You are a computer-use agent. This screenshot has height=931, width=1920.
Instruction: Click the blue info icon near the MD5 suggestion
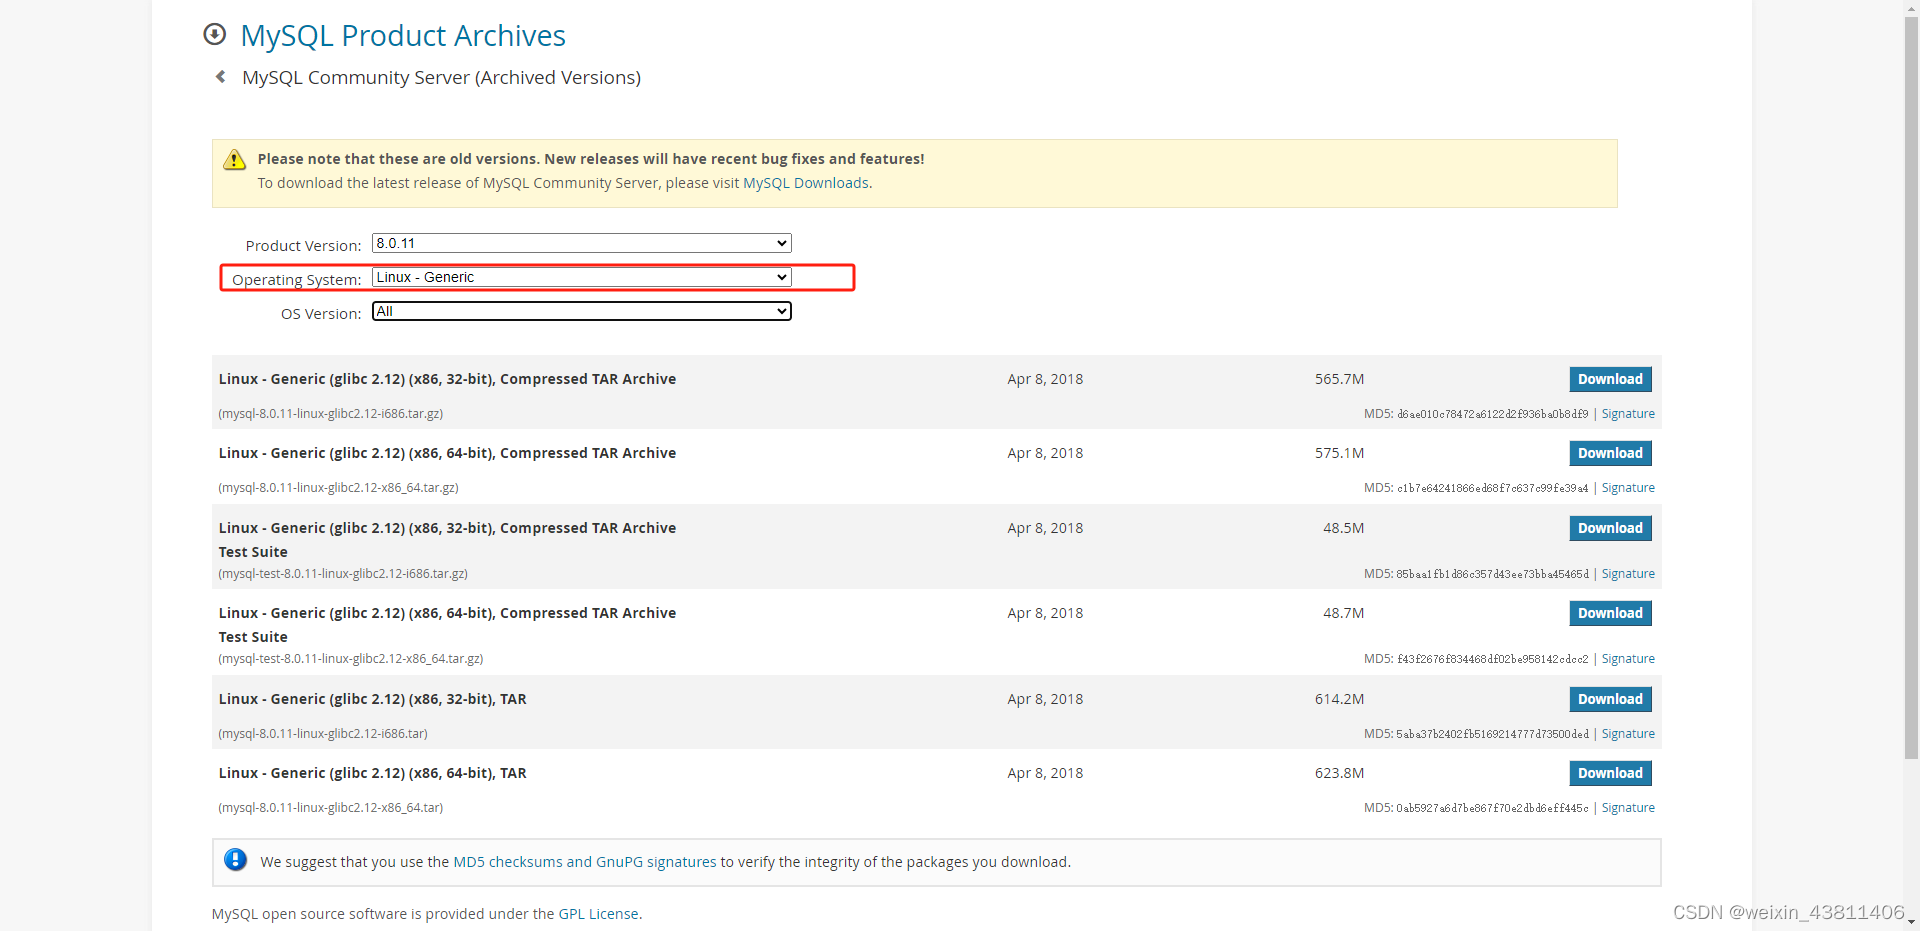(234, 860)
